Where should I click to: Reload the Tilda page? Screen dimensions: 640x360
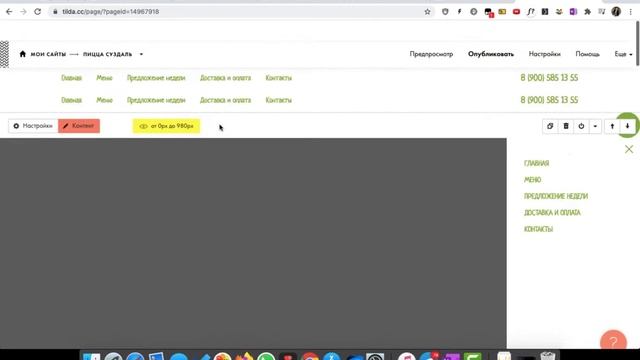(38, 12)
